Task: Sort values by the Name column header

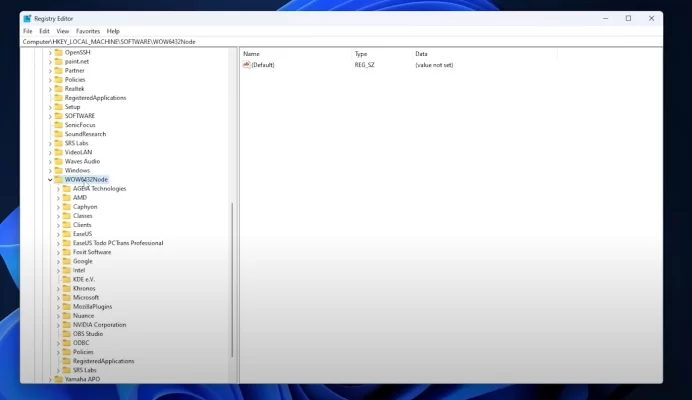Action: 252,53
